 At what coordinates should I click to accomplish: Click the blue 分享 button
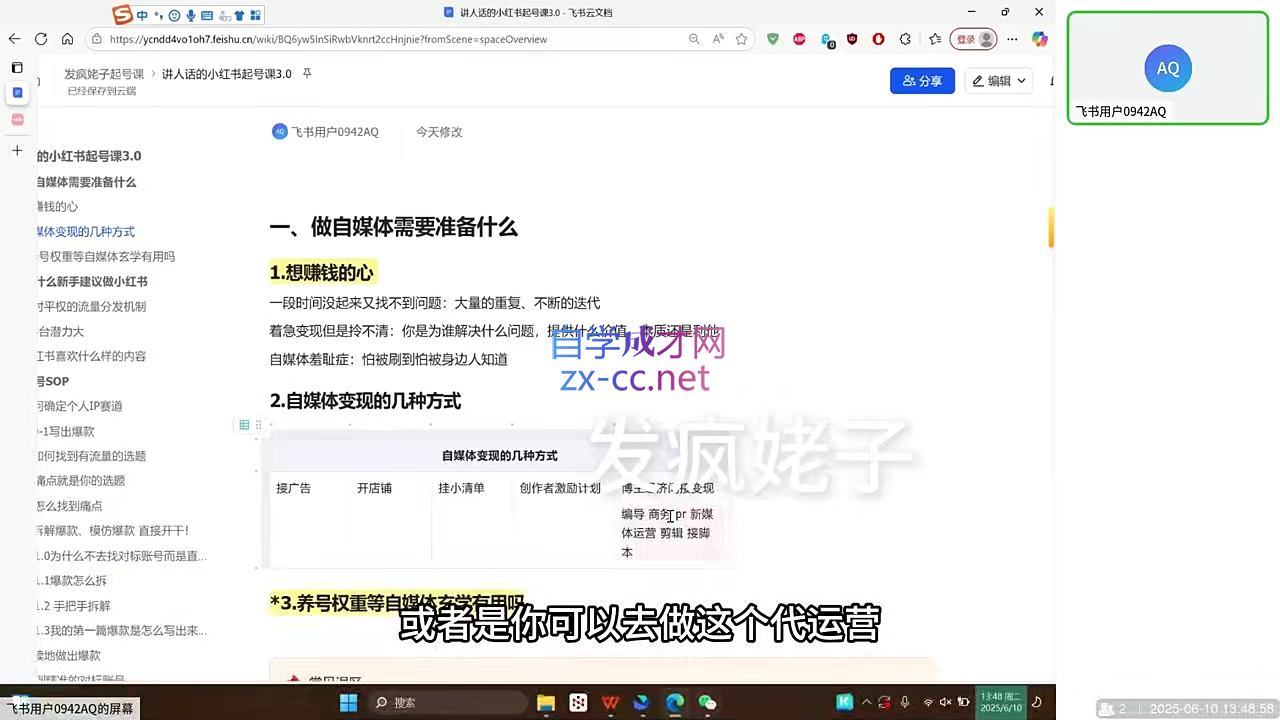(x=922, y=81)
